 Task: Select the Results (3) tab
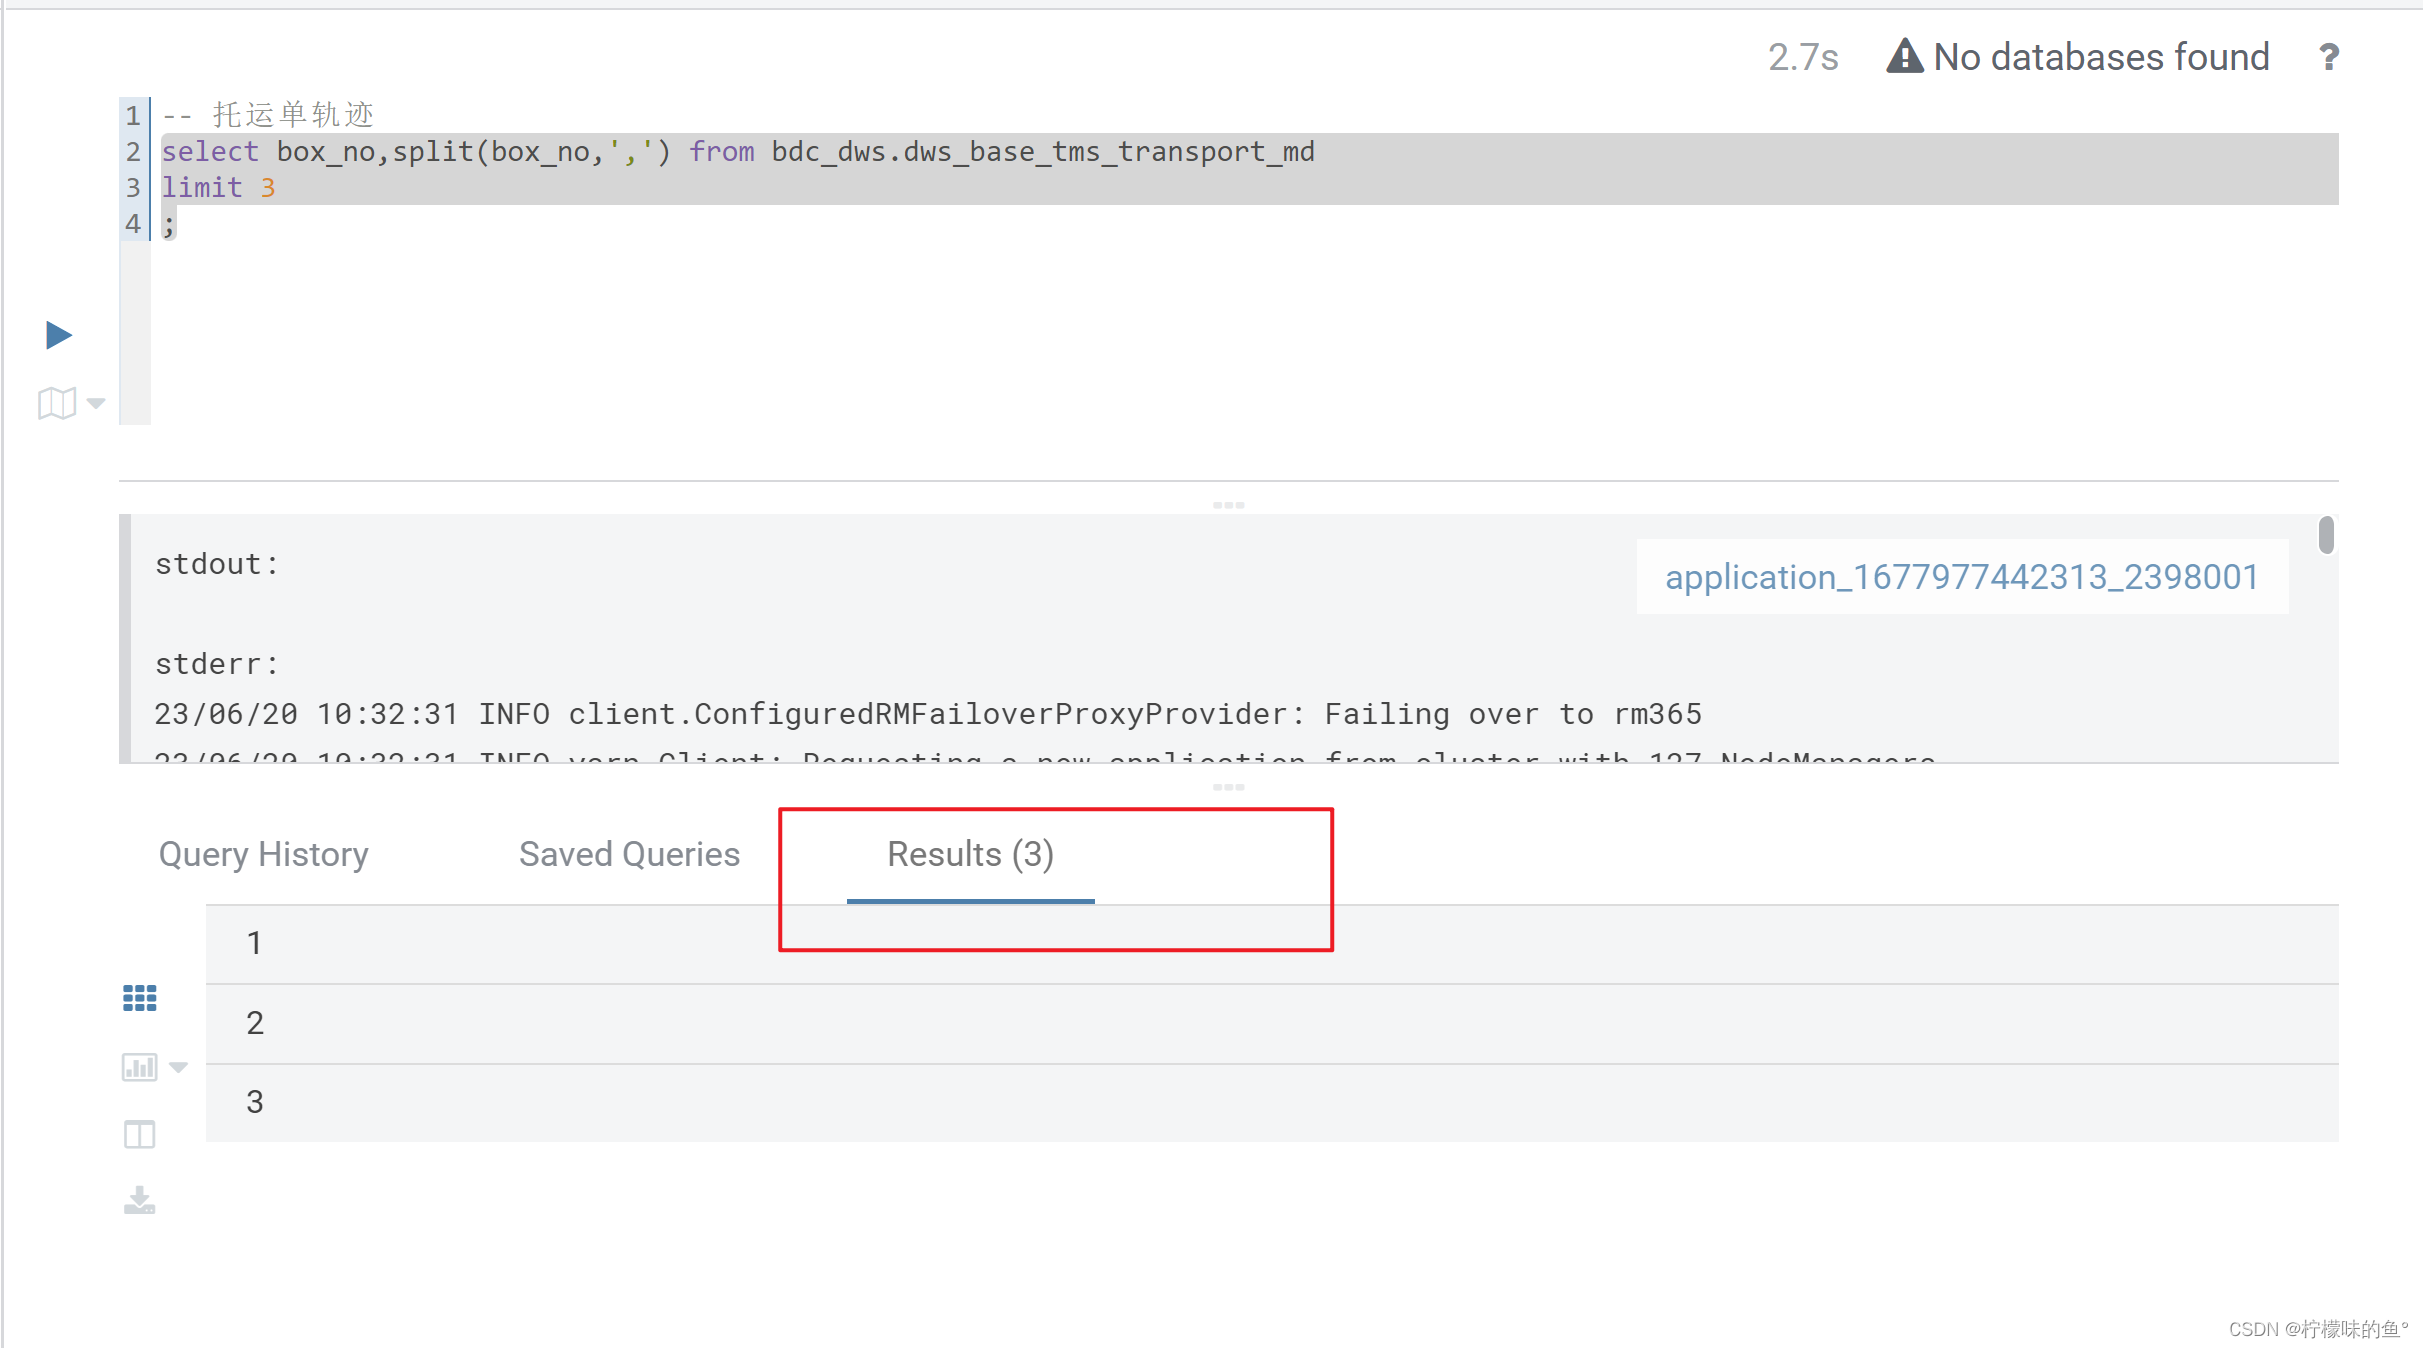point(970,854)
